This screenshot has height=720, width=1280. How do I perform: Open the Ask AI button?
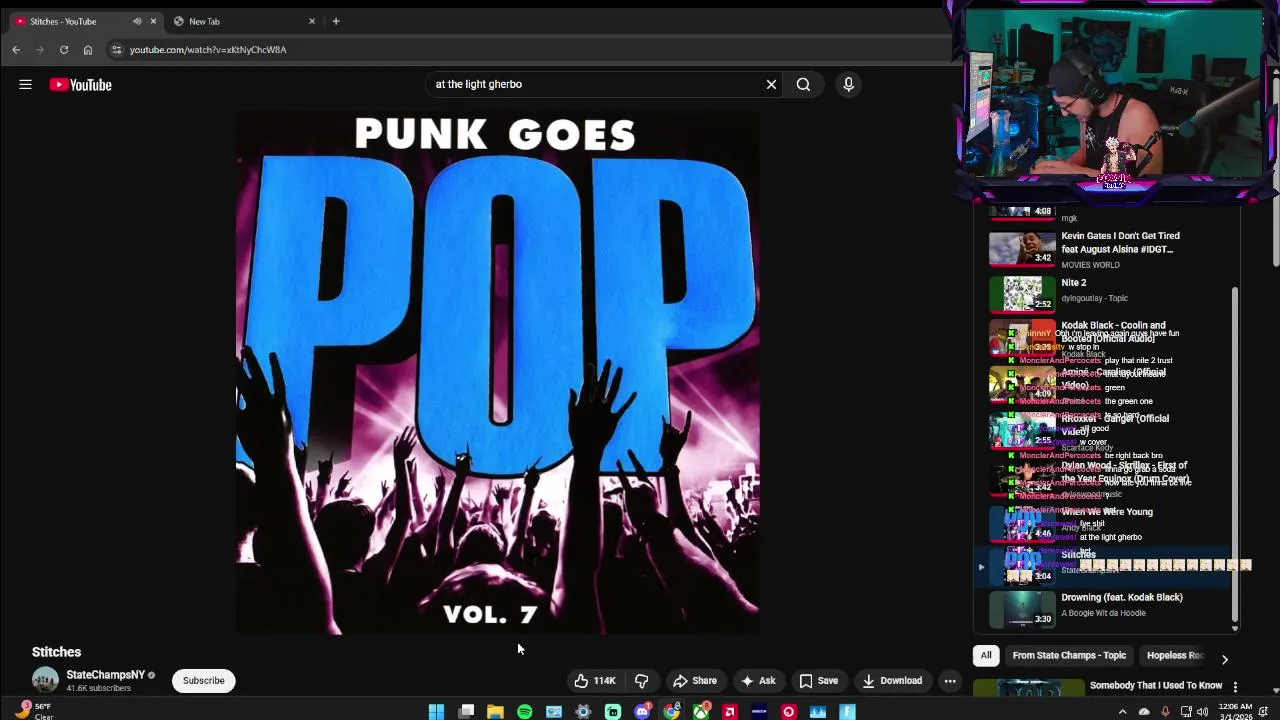[758, 681]
